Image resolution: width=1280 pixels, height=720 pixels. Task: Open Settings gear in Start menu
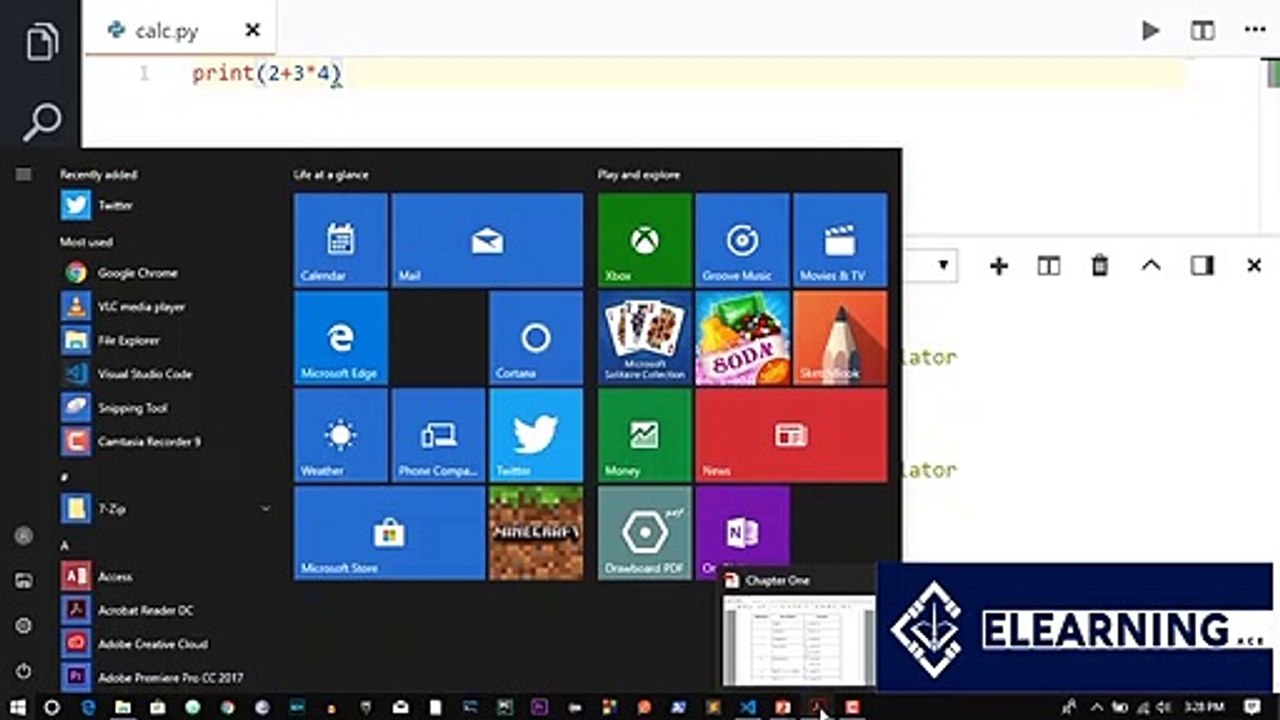pos(24,626)
